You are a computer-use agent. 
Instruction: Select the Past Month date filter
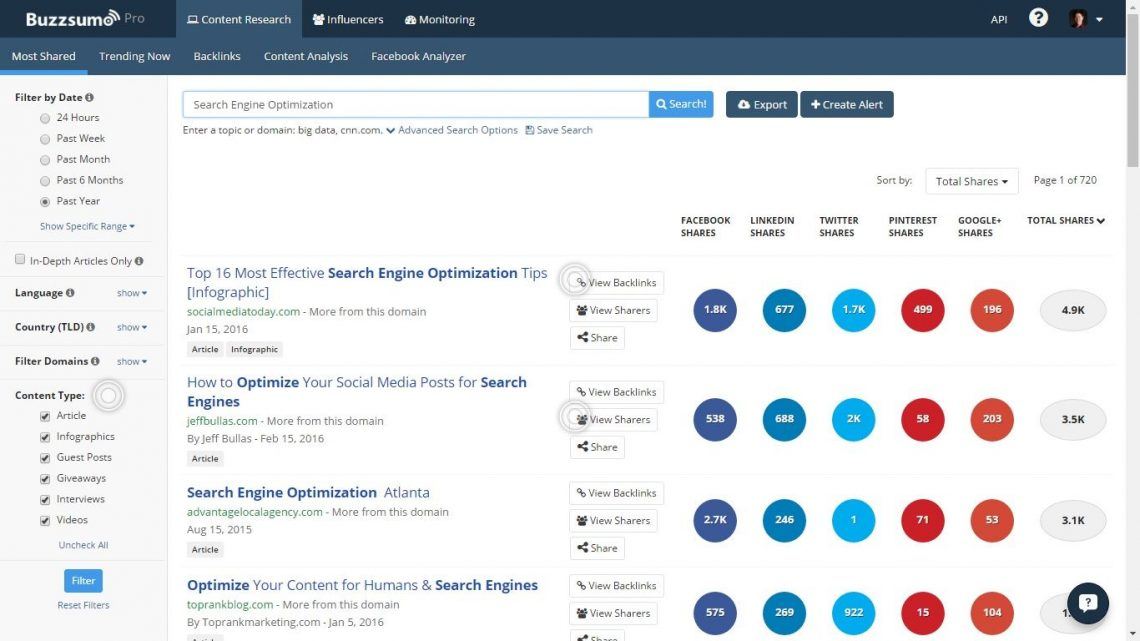coord(45,159)
